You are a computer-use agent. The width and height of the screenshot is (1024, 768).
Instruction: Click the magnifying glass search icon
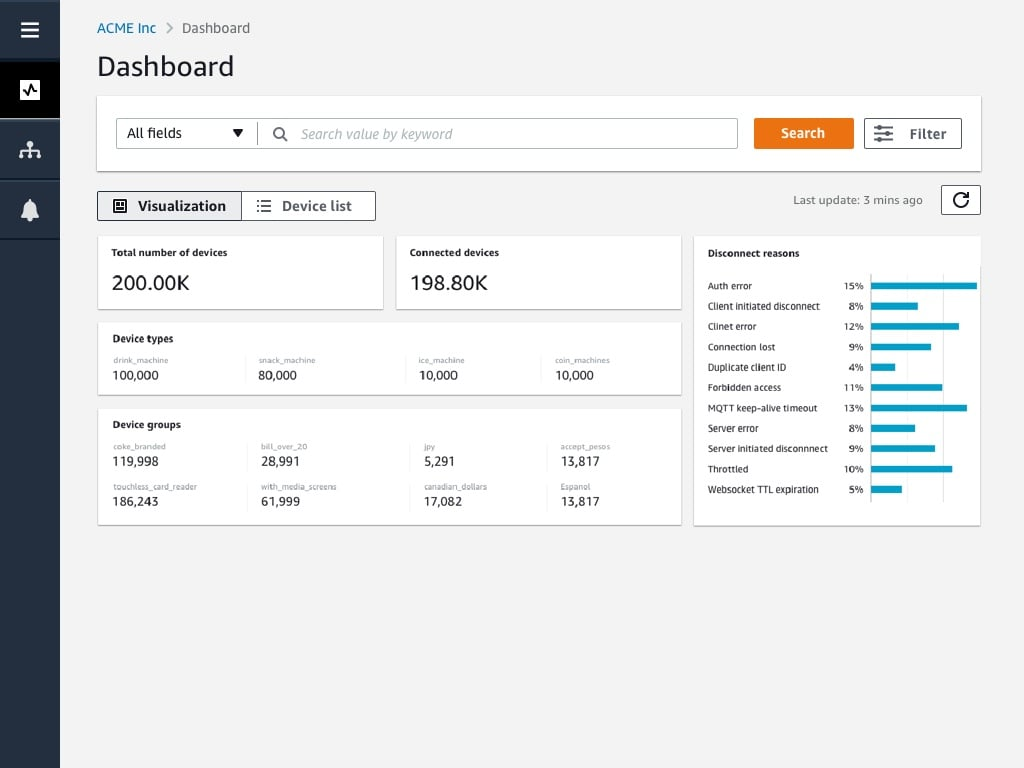pos(279,133)
